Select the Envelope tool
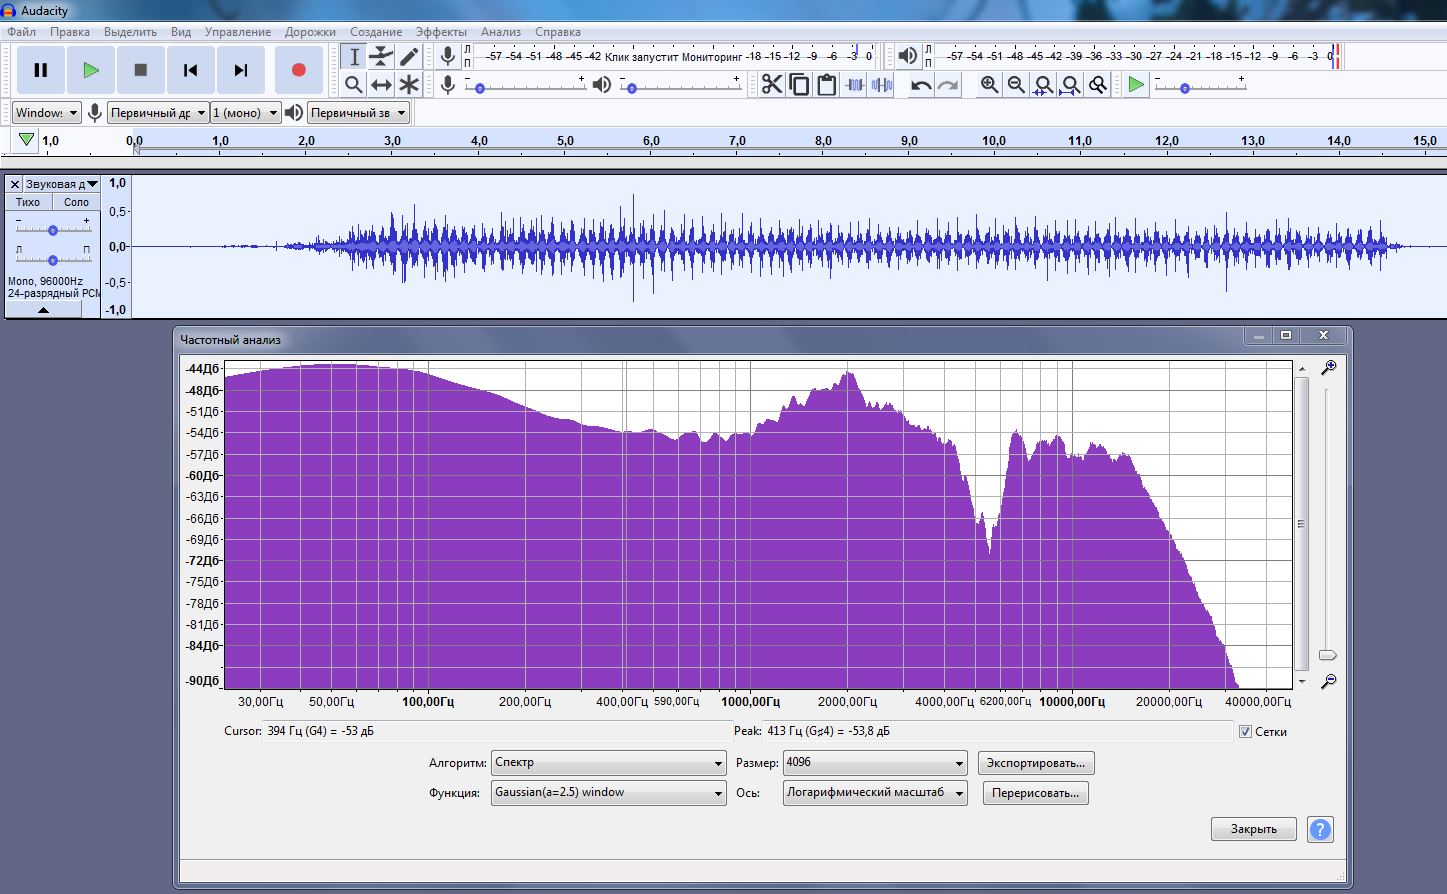1447x894 pixels. [381, 57]
